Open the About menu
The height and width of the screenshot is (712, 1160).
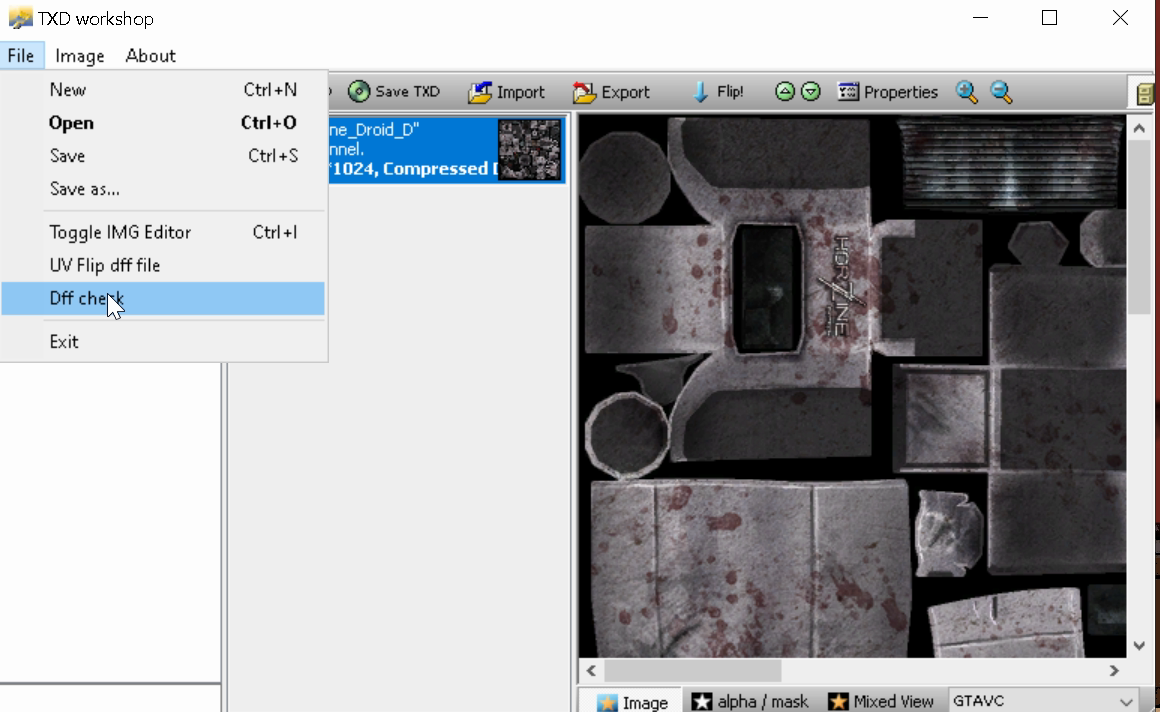pos(151,56)
